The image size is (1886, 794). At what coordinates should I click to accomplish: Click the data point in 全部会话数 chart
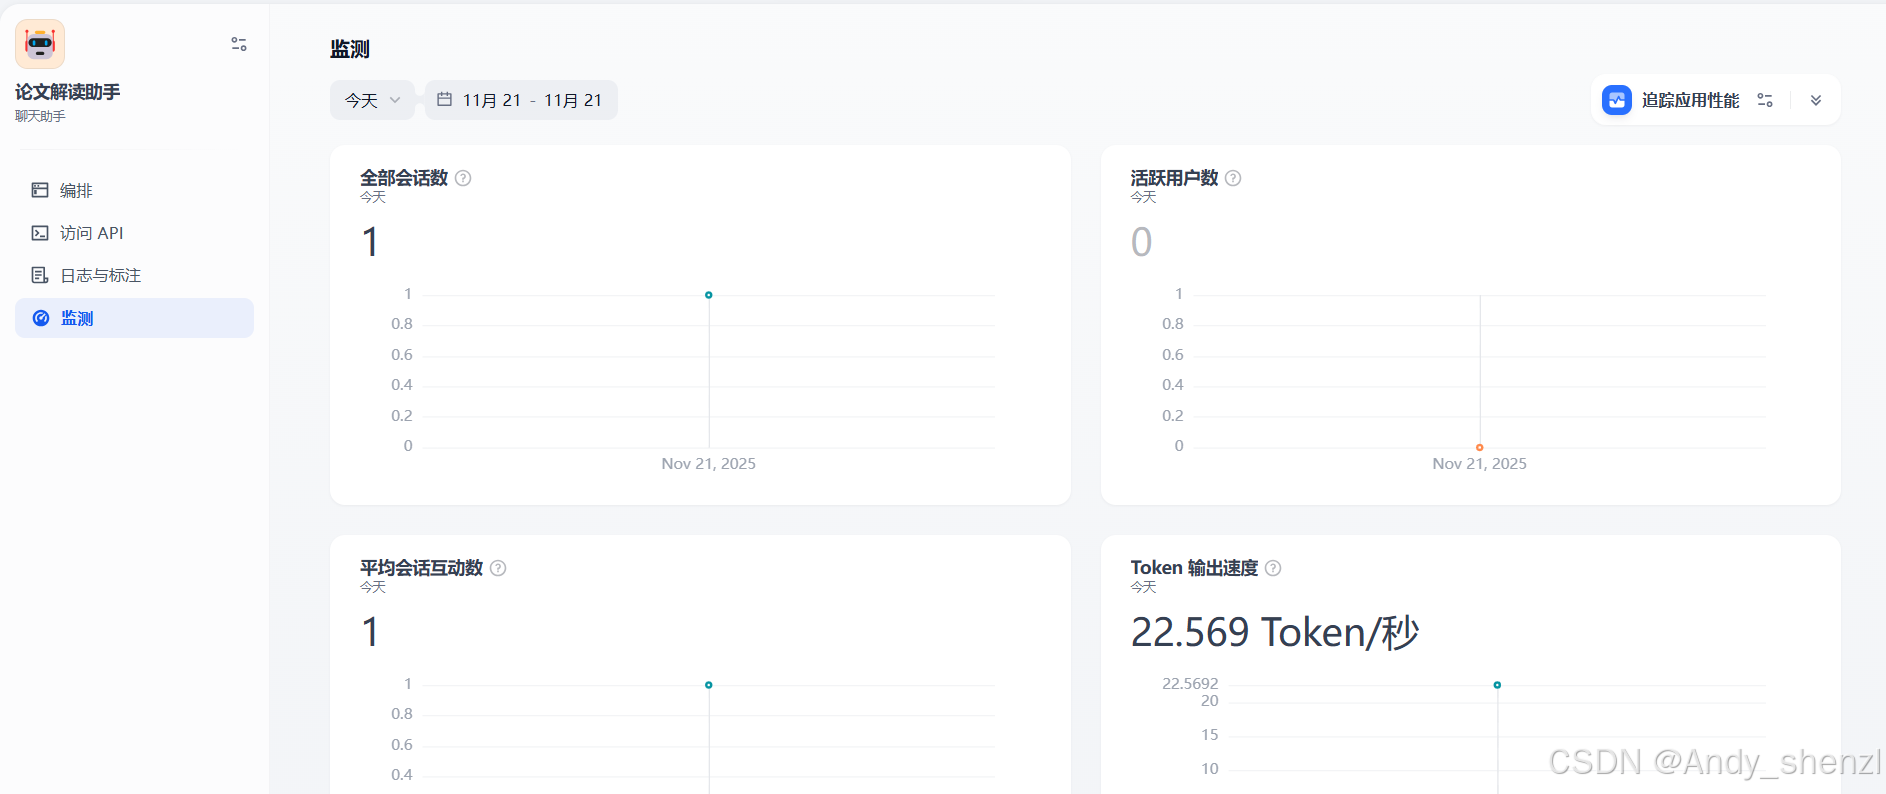(709, 295)
